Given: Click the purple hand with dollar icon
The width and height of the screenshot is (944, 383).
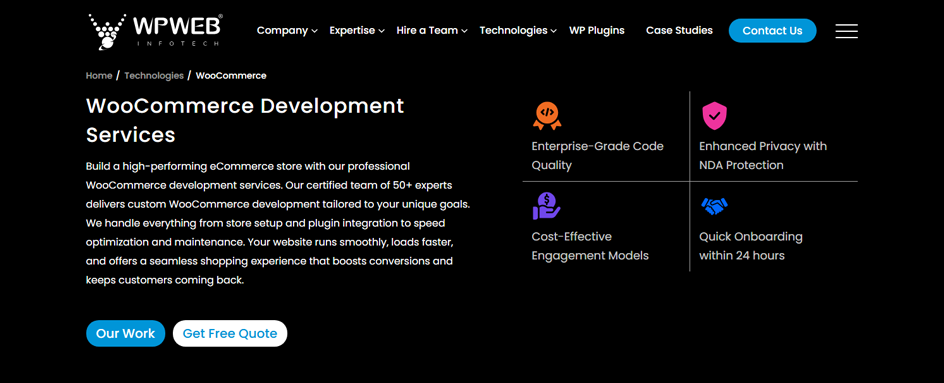Looking at the screenshot, I should 546,206.
